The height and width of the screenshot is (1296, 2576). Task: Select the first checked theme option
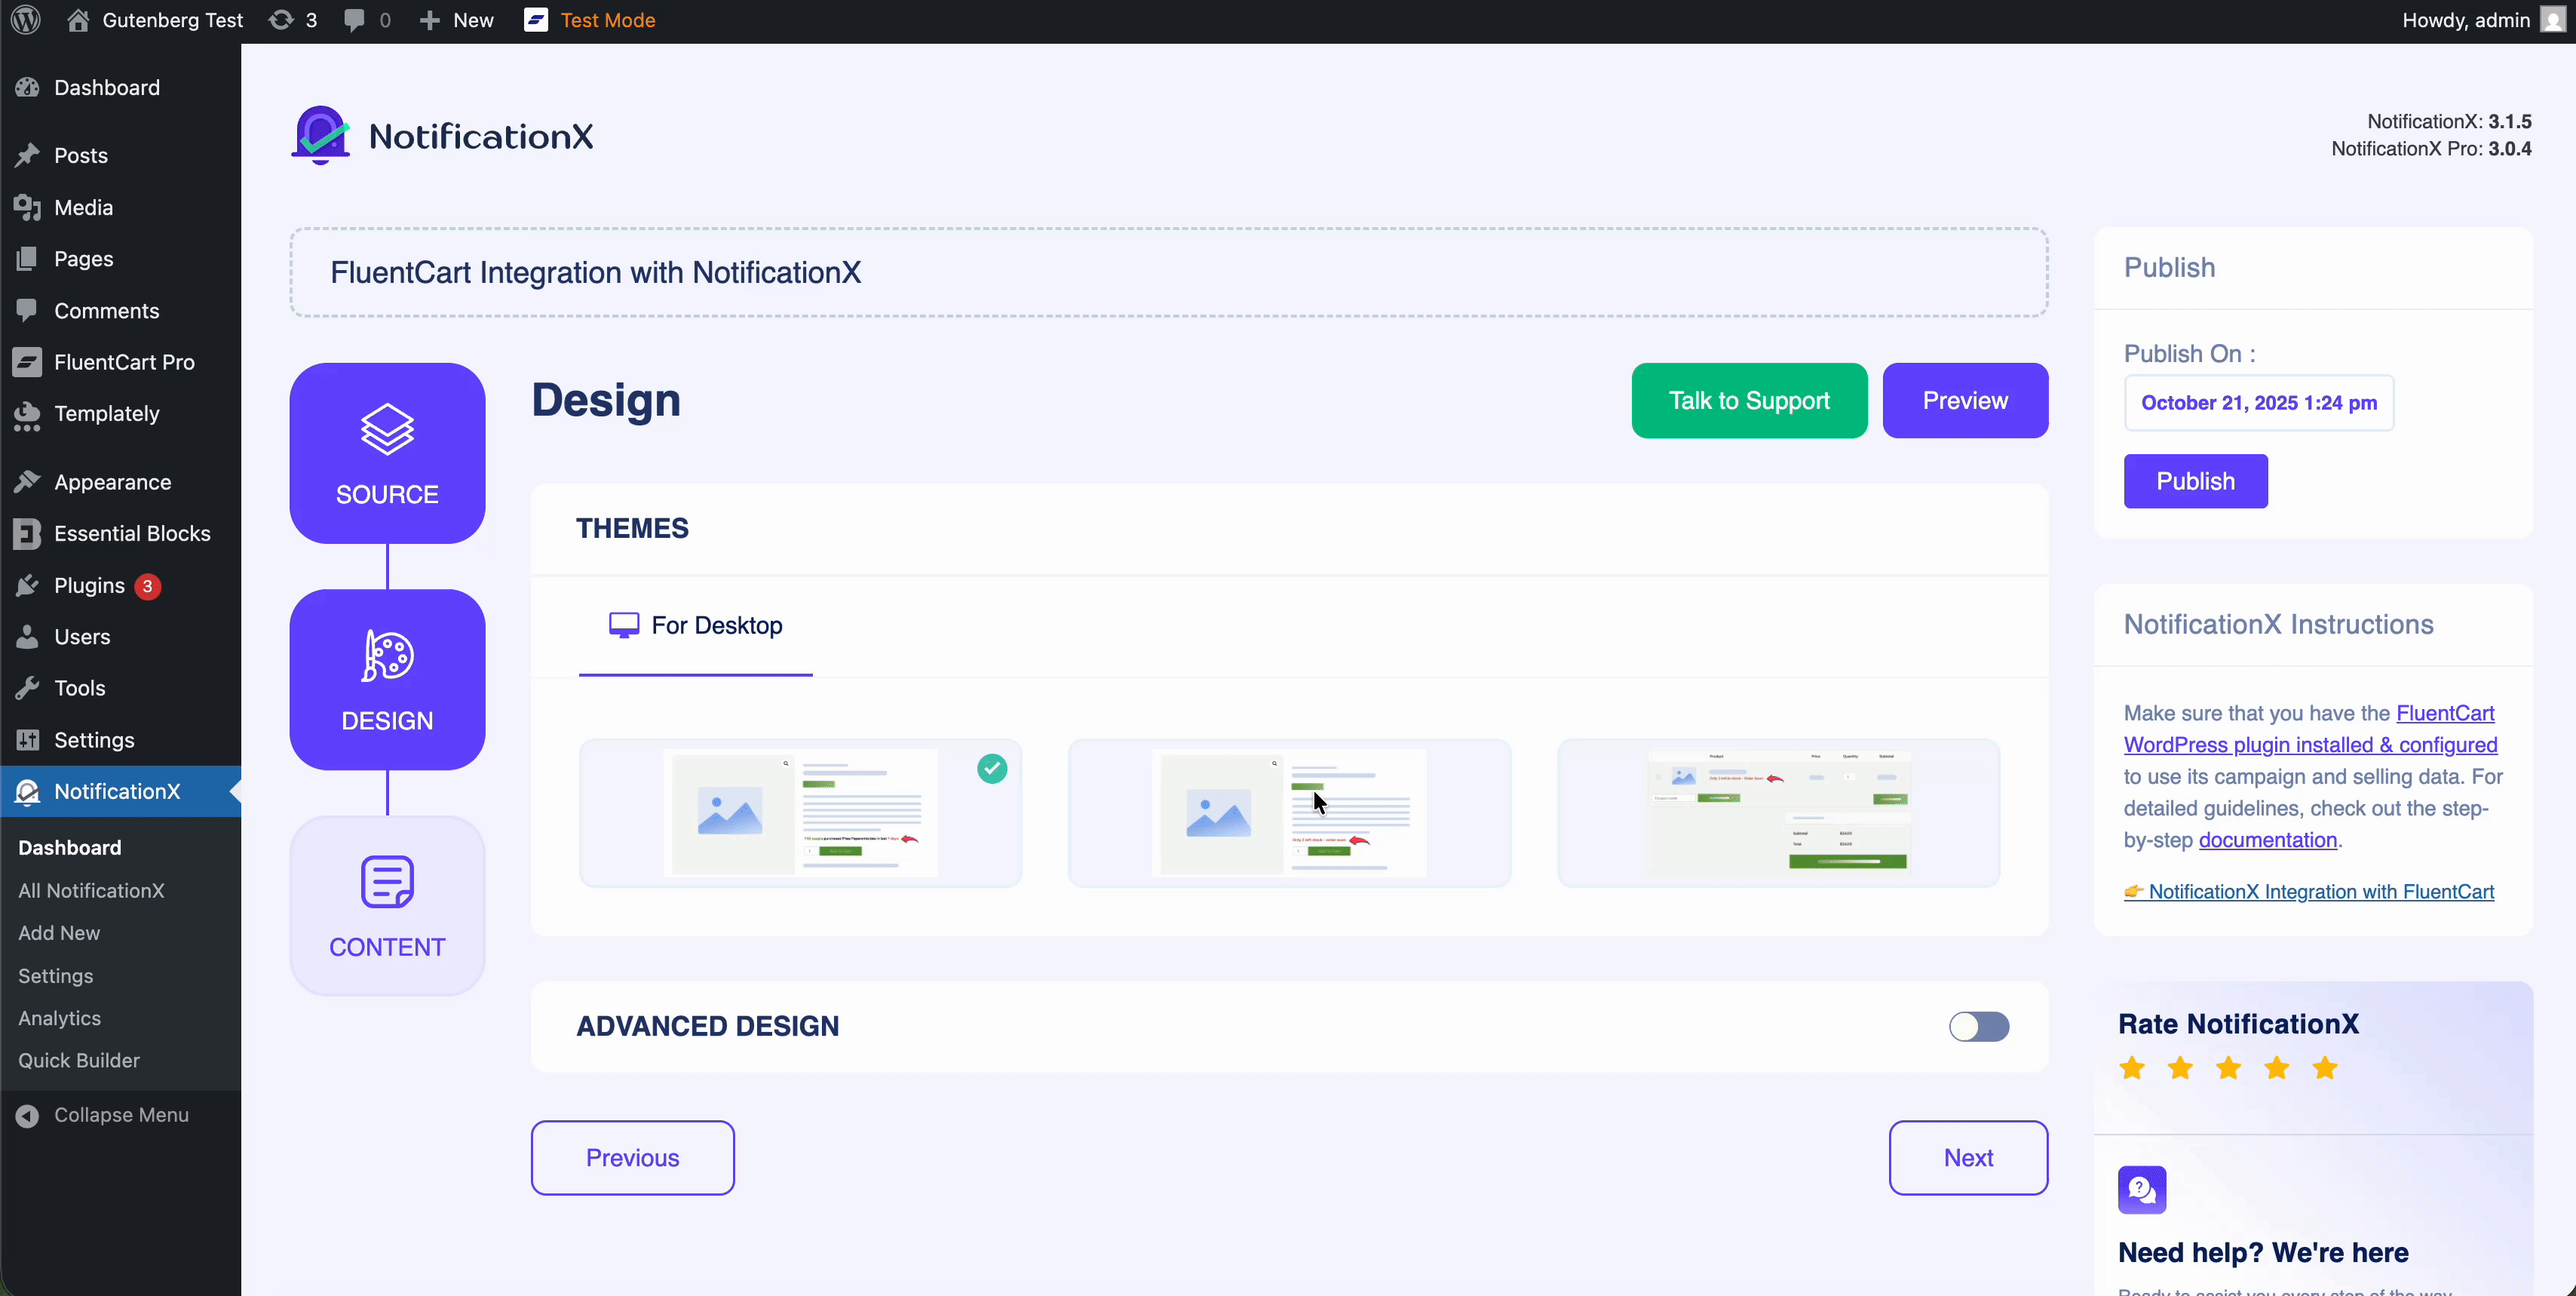(x=800, y=812)
